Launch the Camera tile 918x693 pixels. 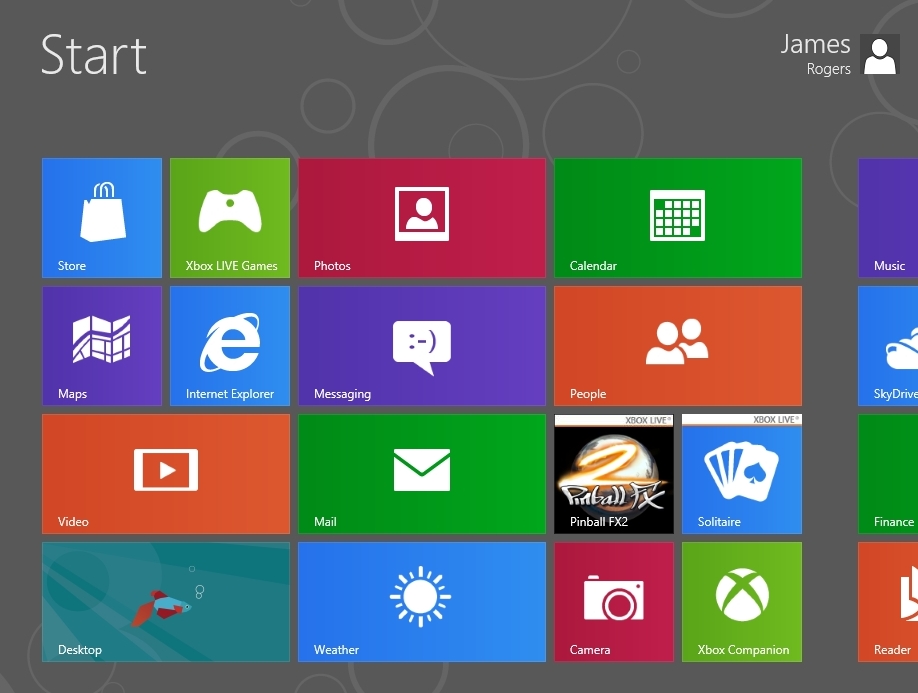pos(614,602)
